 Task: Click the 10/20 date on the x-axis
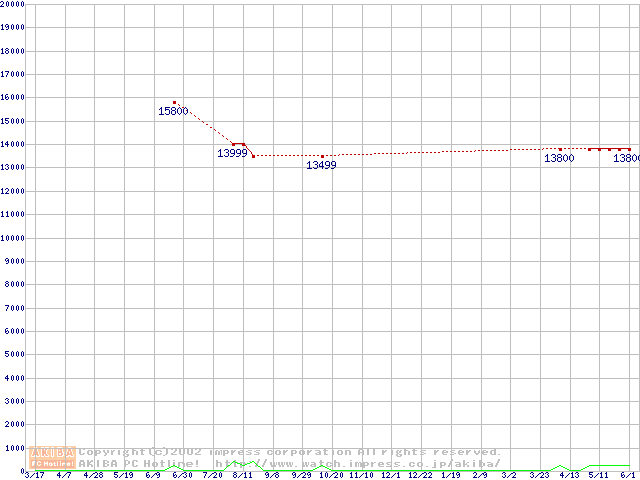pos(331,475)
